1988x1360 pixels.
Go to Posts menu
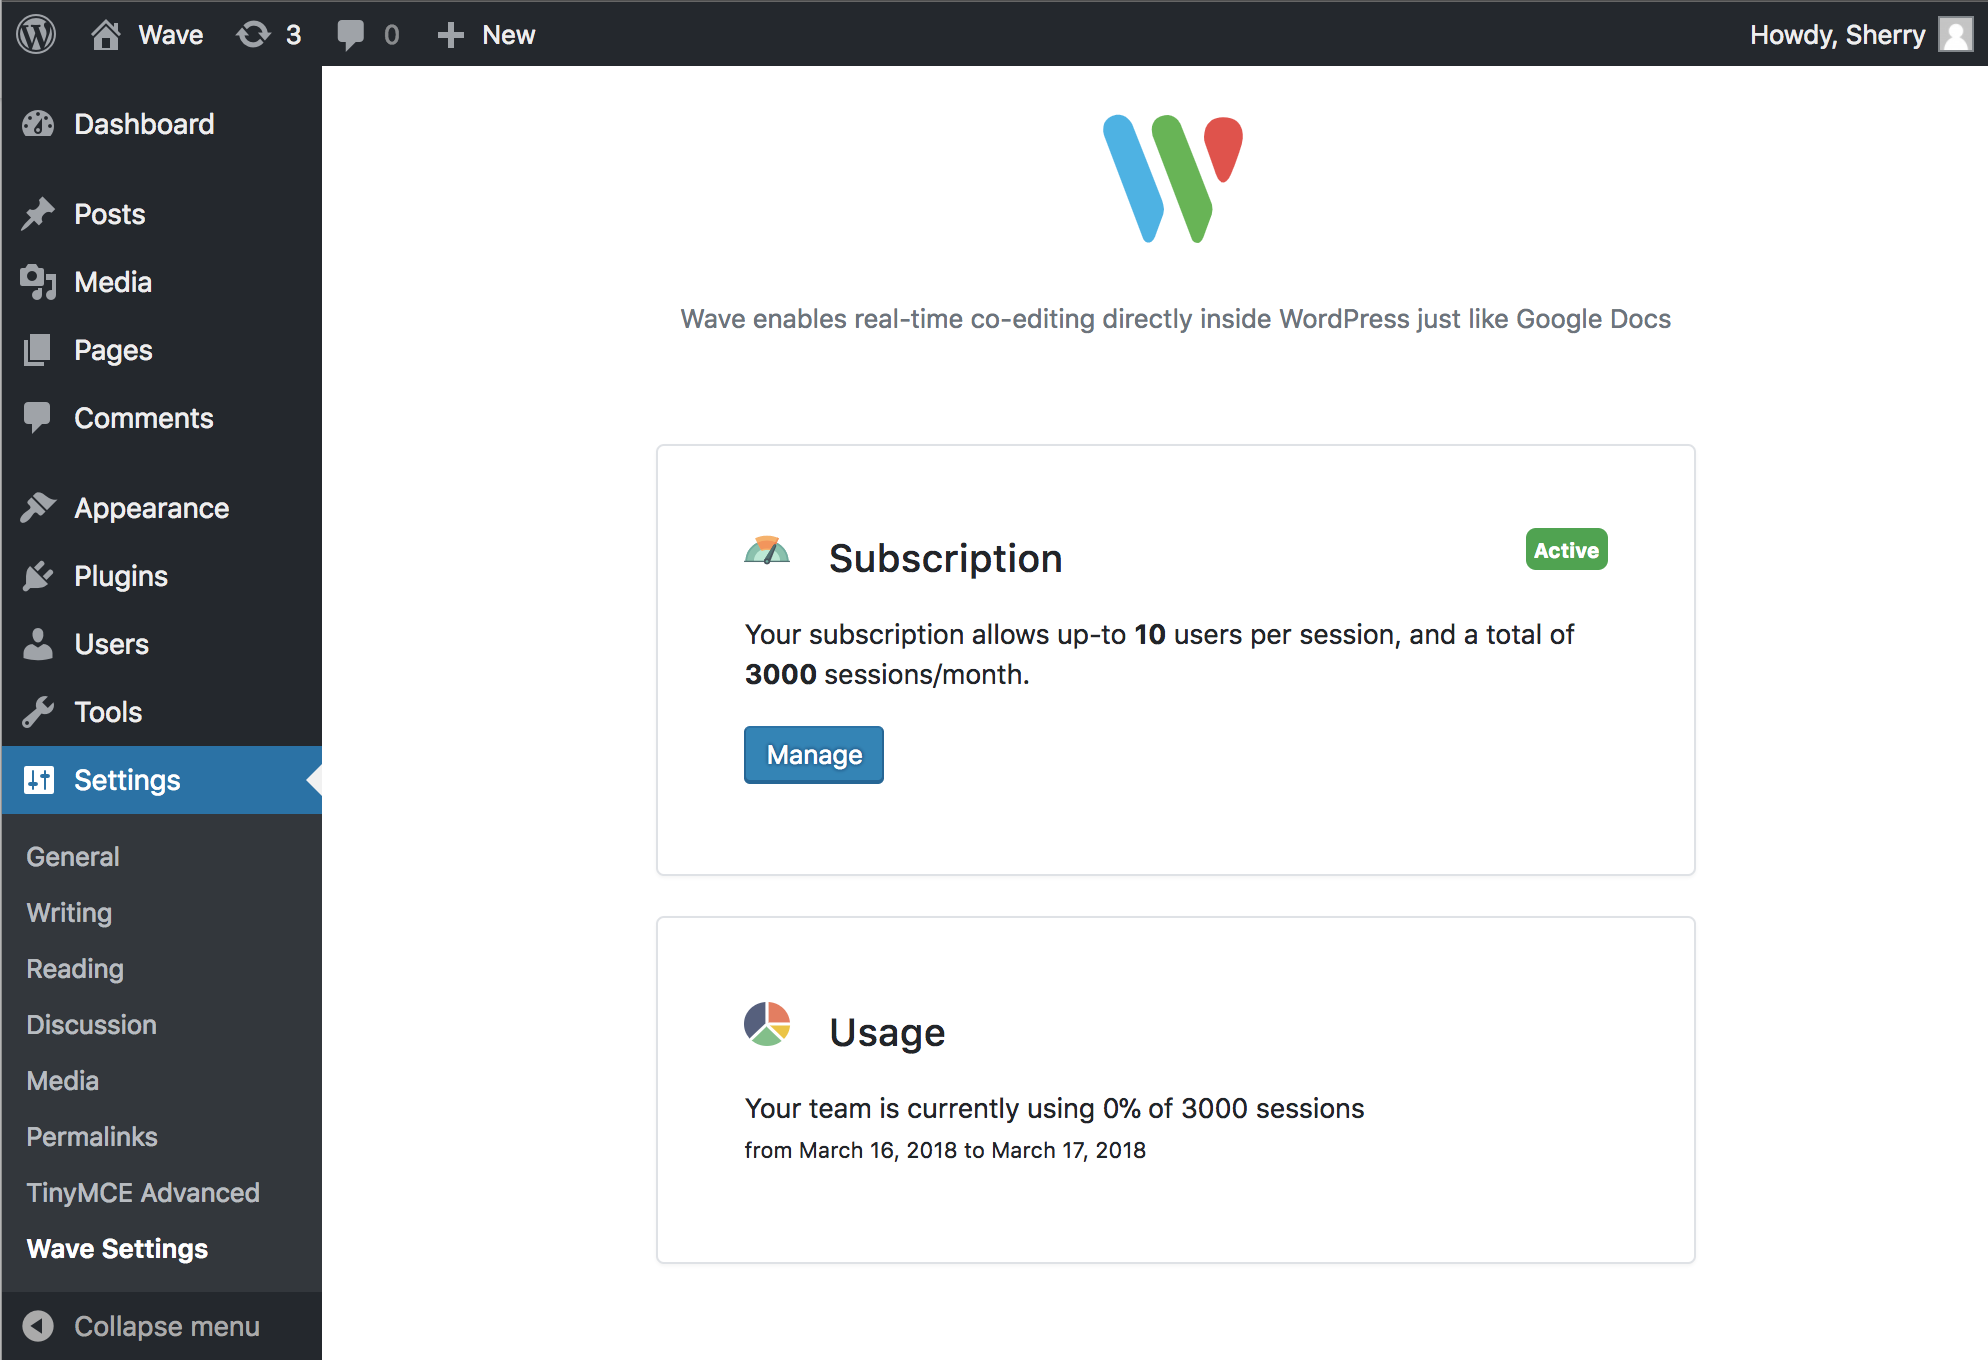110,214
